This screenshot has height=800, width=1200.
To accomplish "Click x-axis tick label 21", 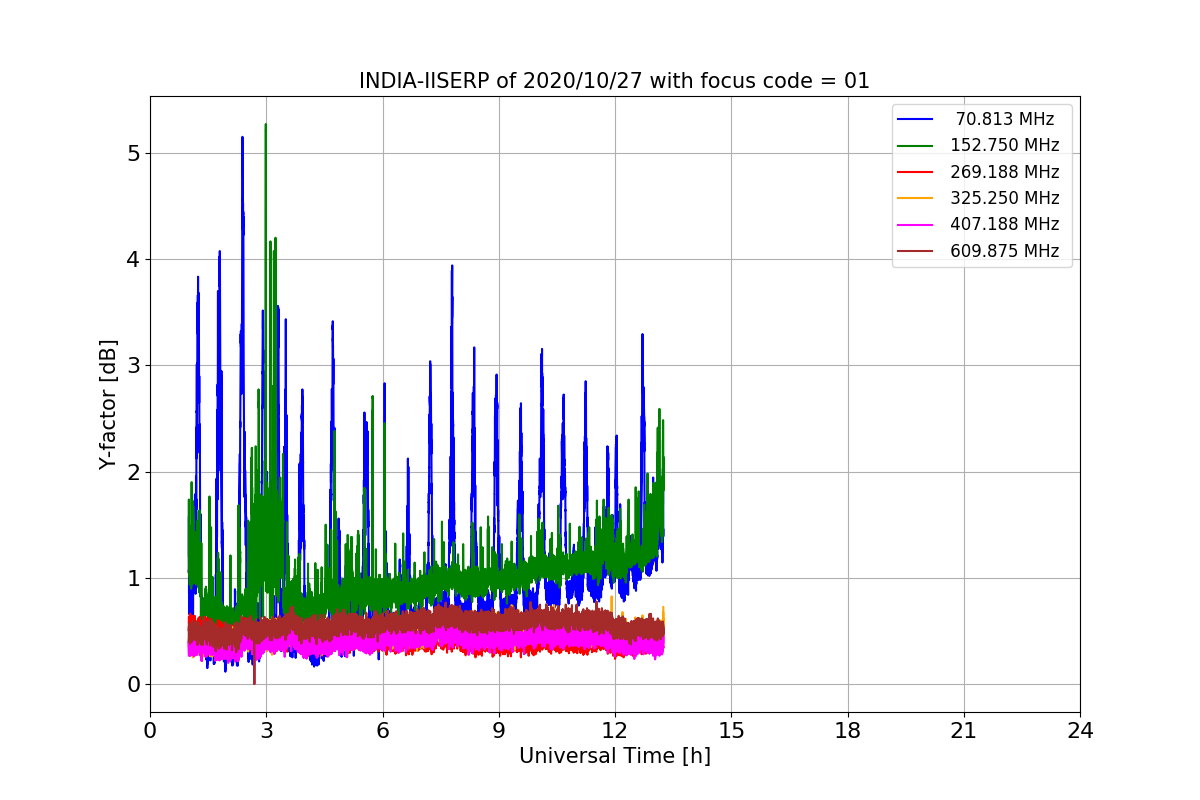I will point(964,730).
